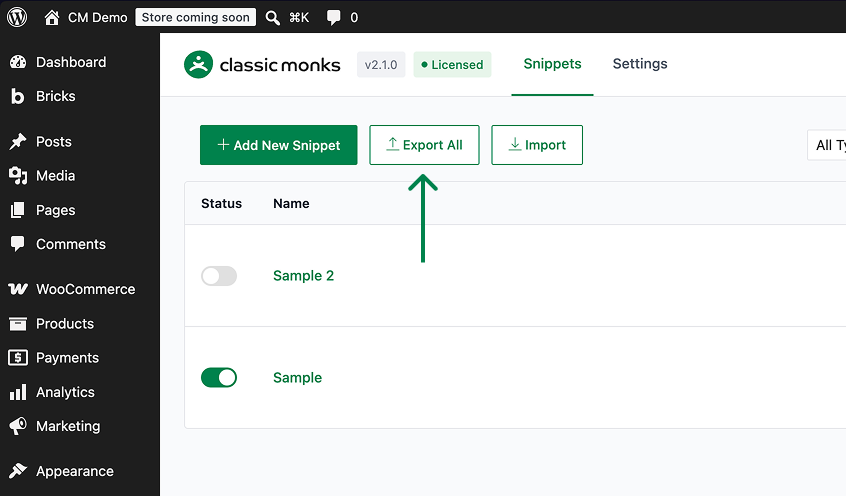
Task: Click the Classic Monks green logo icon
Action: click(199, 65)
